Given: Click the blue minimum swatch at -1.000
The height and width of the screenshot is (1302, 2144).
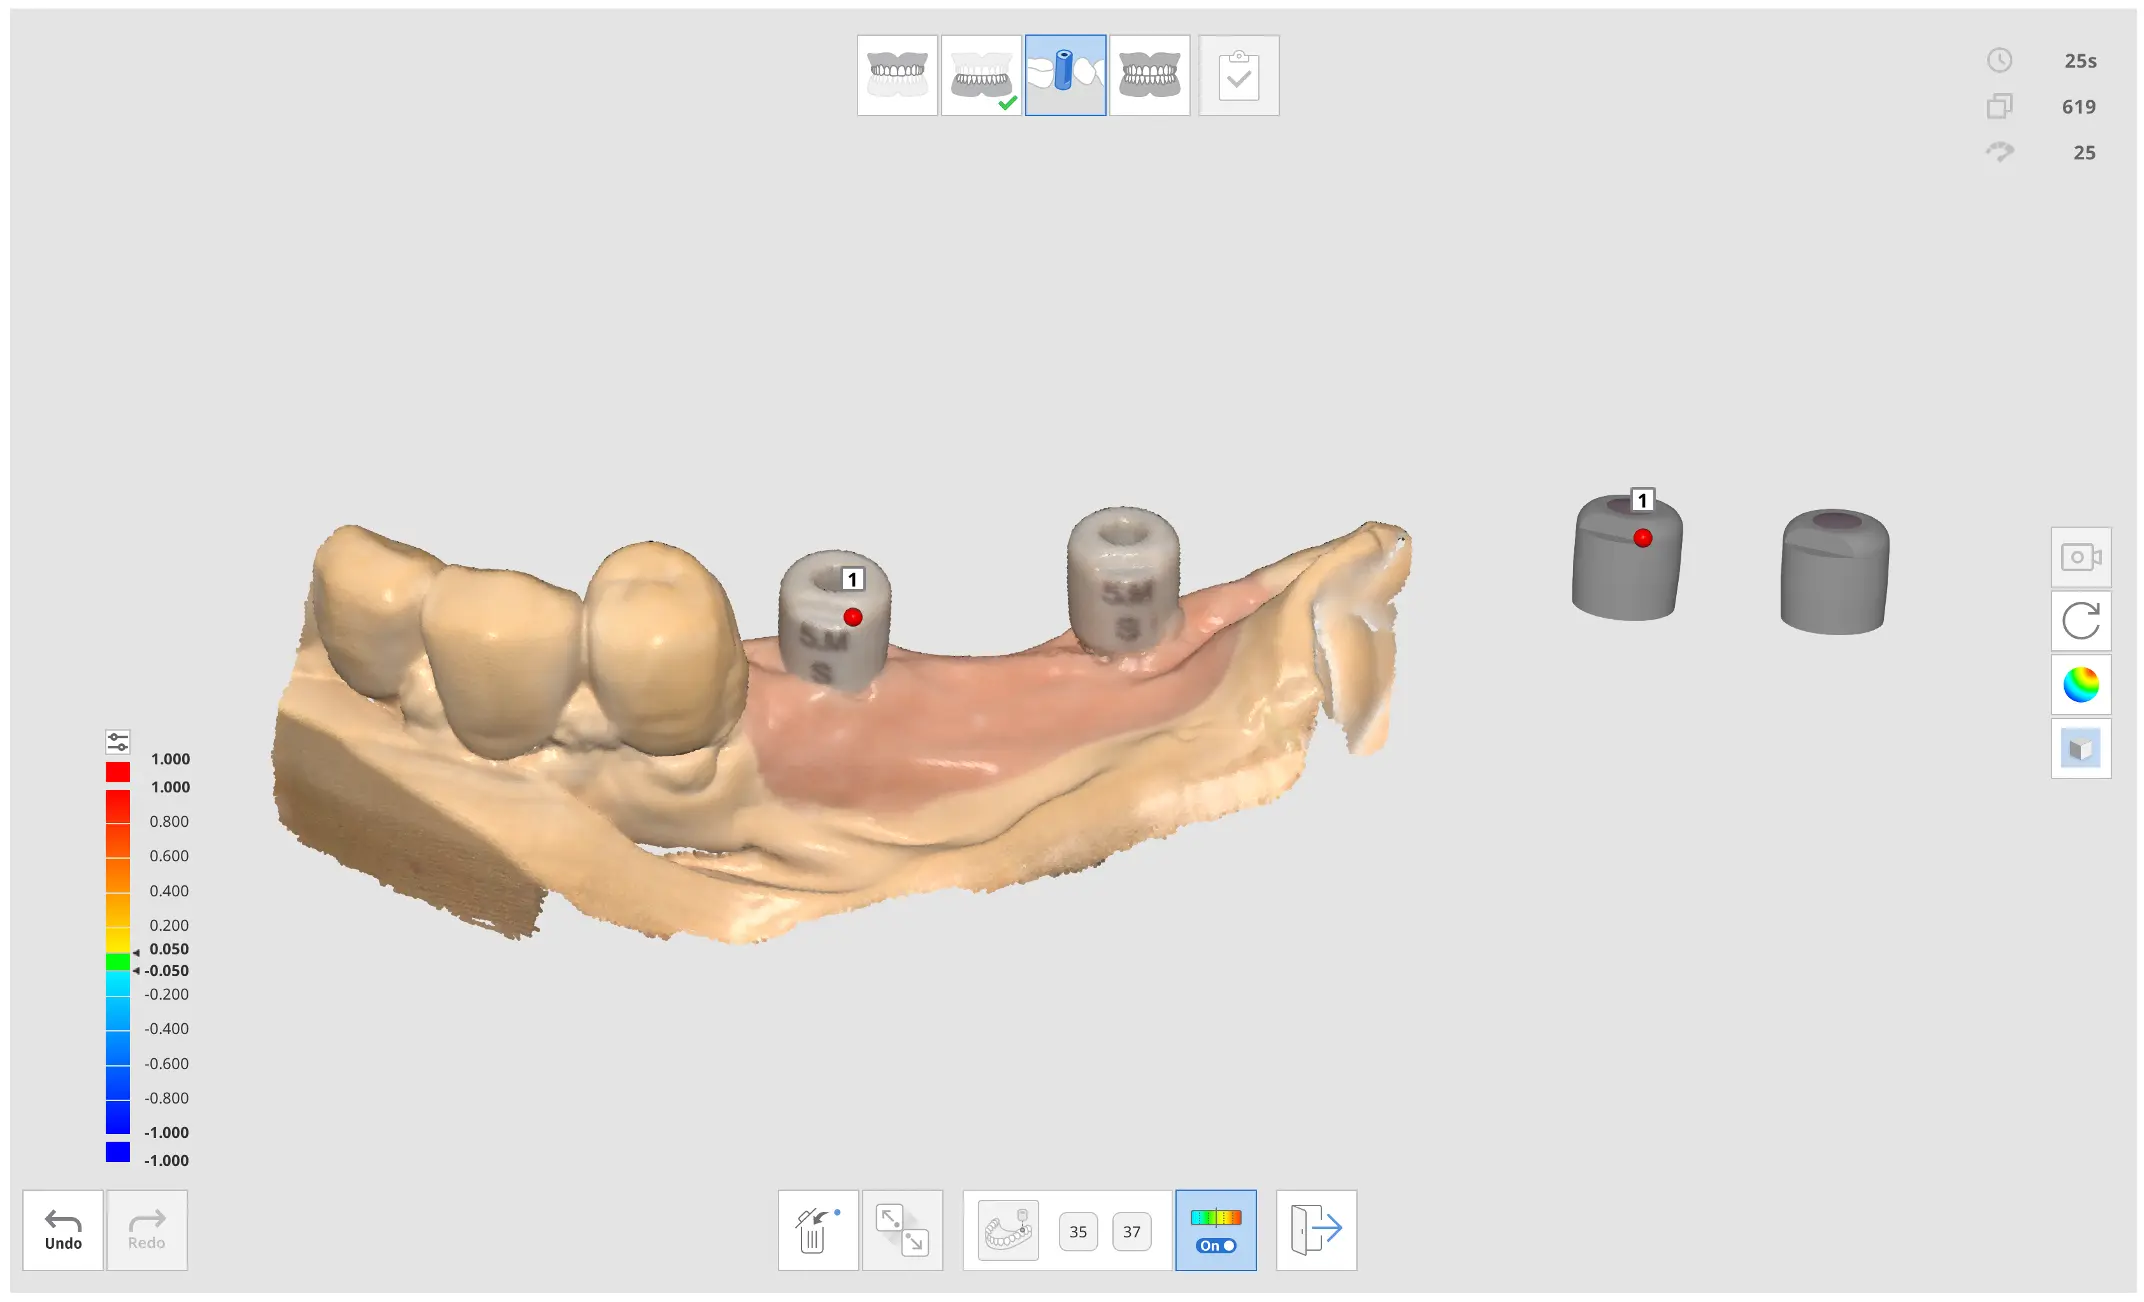Looking at the screenshot, I should [x=118, y=1152].
